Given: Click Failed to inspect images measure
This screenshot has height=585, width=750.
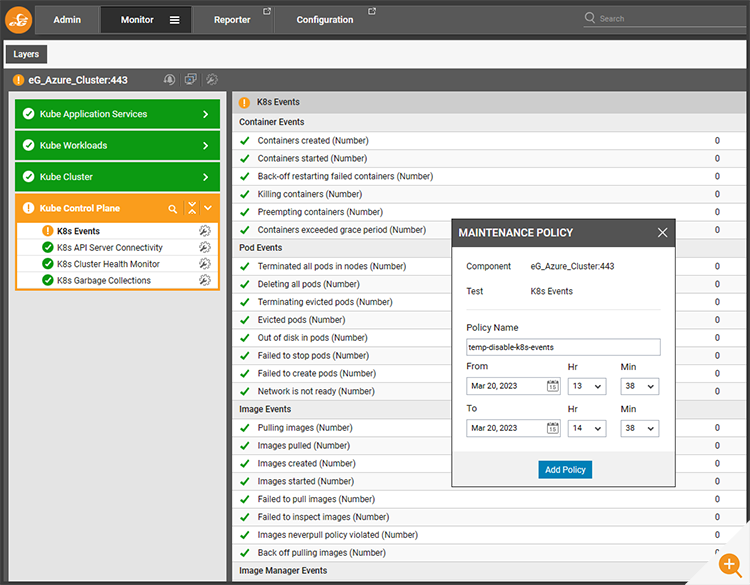Looking at the screenshot, I should click(323, 517).
